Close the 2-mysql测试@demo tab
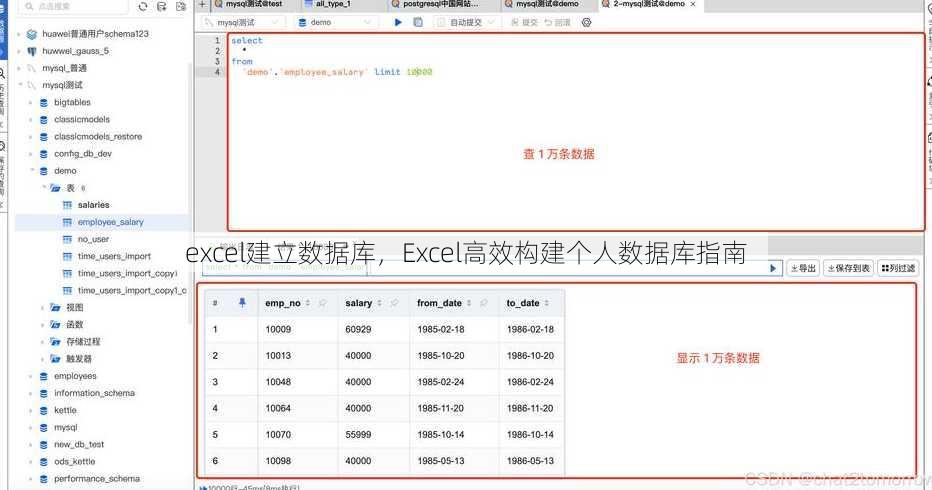The height and width of the screenshot is (490, 932). click(693, 4)
